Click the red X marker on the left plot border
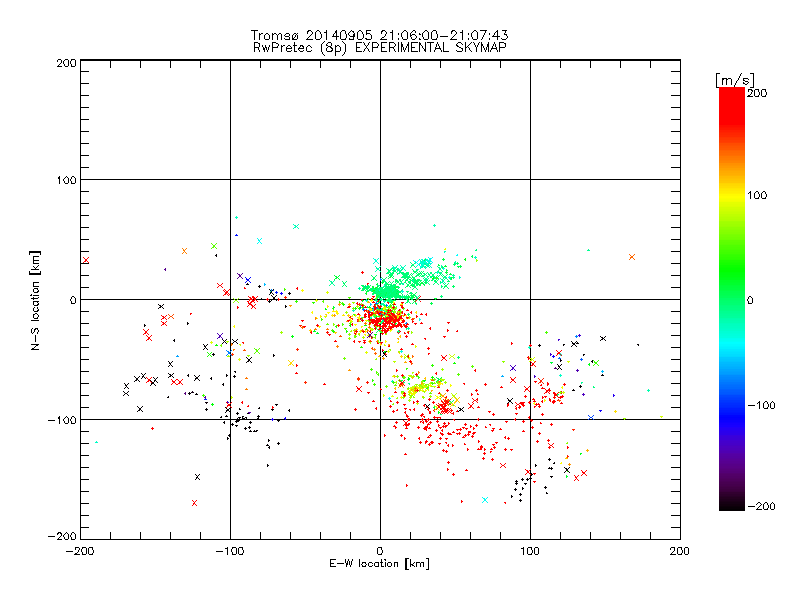 pos(86,260)
